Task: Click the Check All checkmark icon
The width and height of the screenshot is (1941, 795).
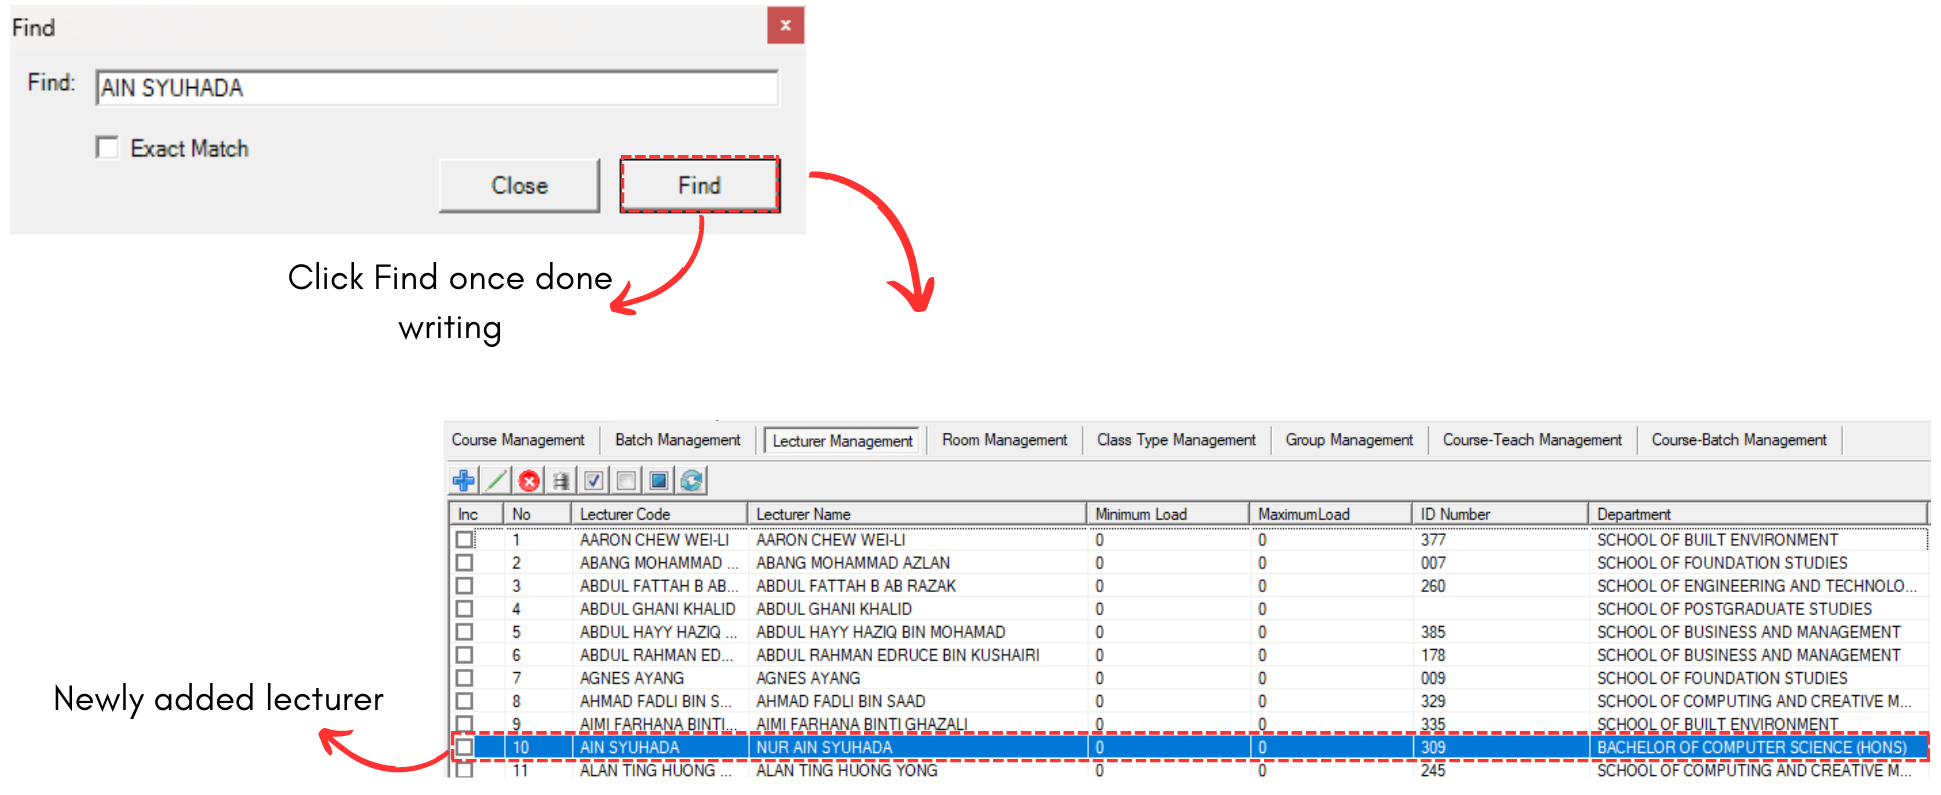Action: tap(594, 481)
